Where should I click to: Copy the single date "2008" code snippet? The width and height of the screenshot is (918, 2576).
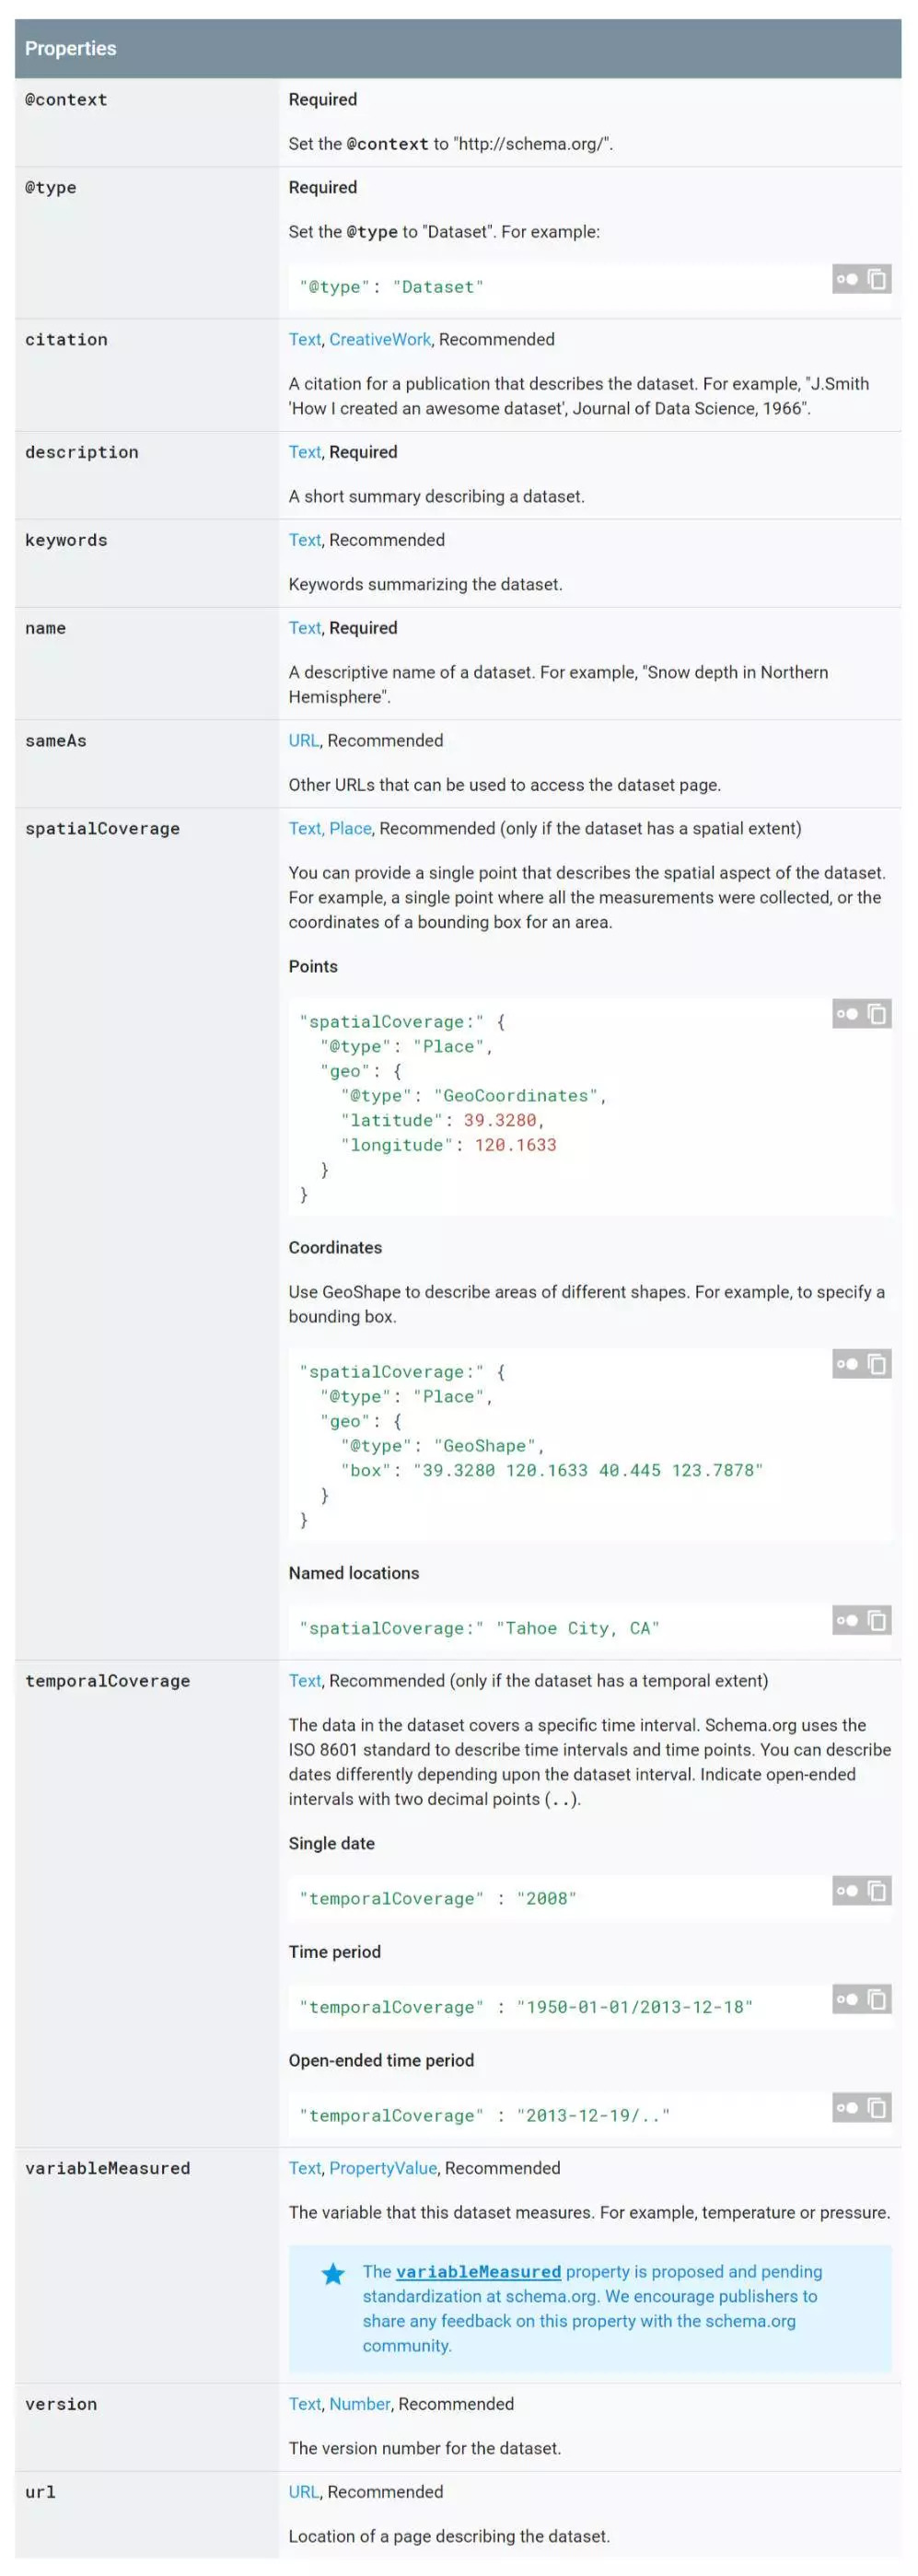(x=877, y=1890)
